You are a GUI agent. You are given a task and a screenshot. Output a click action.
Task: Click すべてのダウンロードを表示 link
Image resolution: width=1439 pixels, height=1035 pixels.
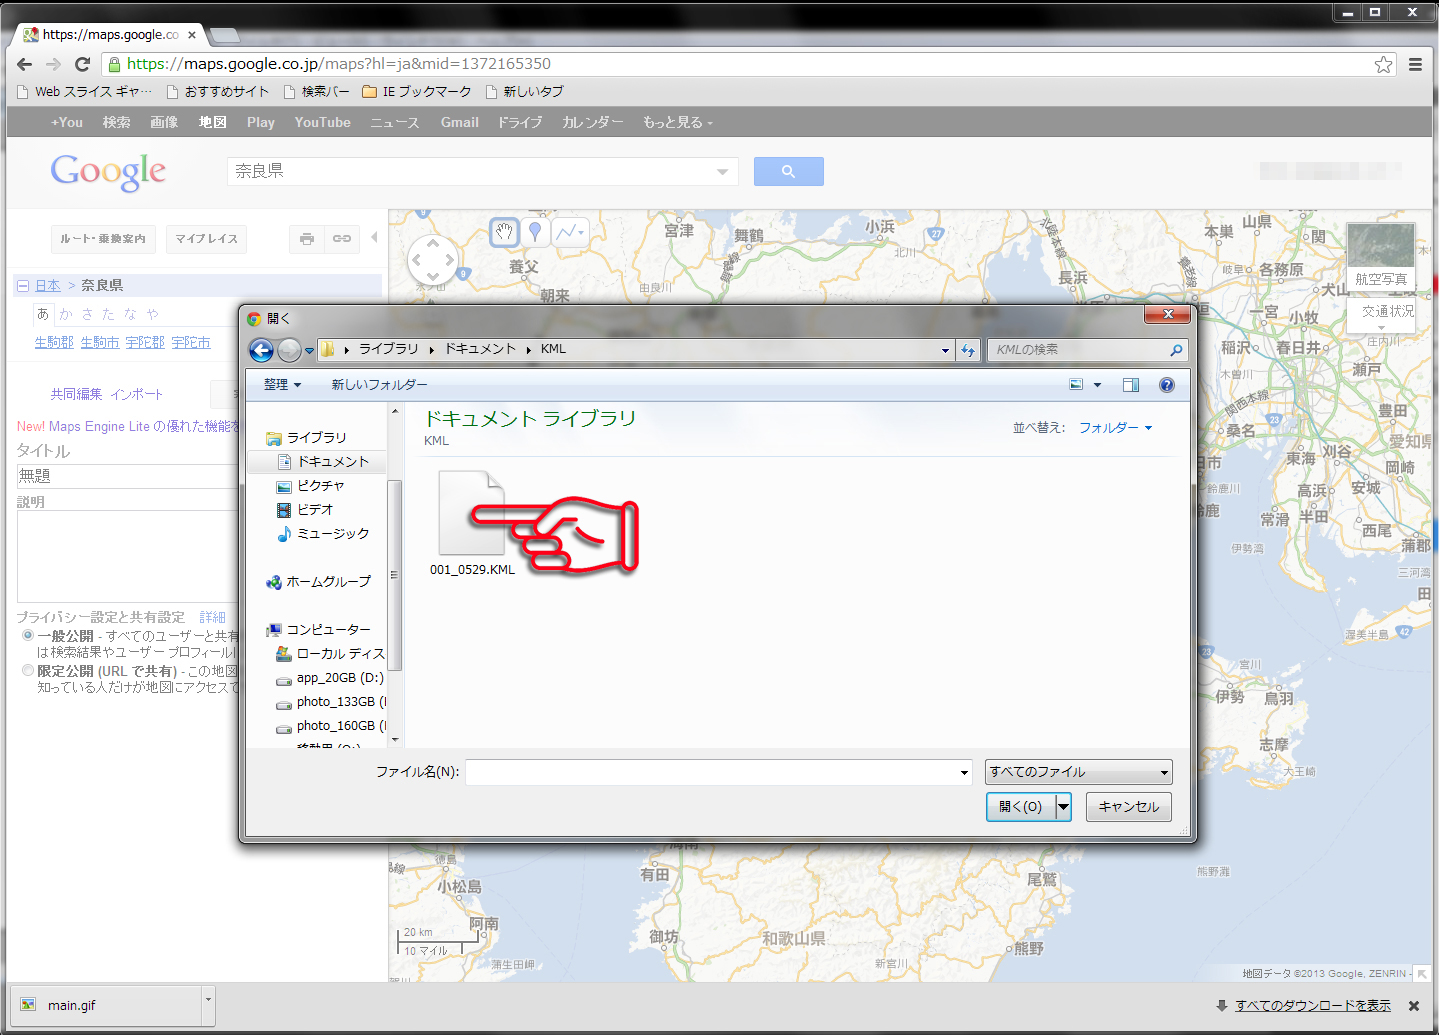pyautogui.click(x=1312, y=1006)
